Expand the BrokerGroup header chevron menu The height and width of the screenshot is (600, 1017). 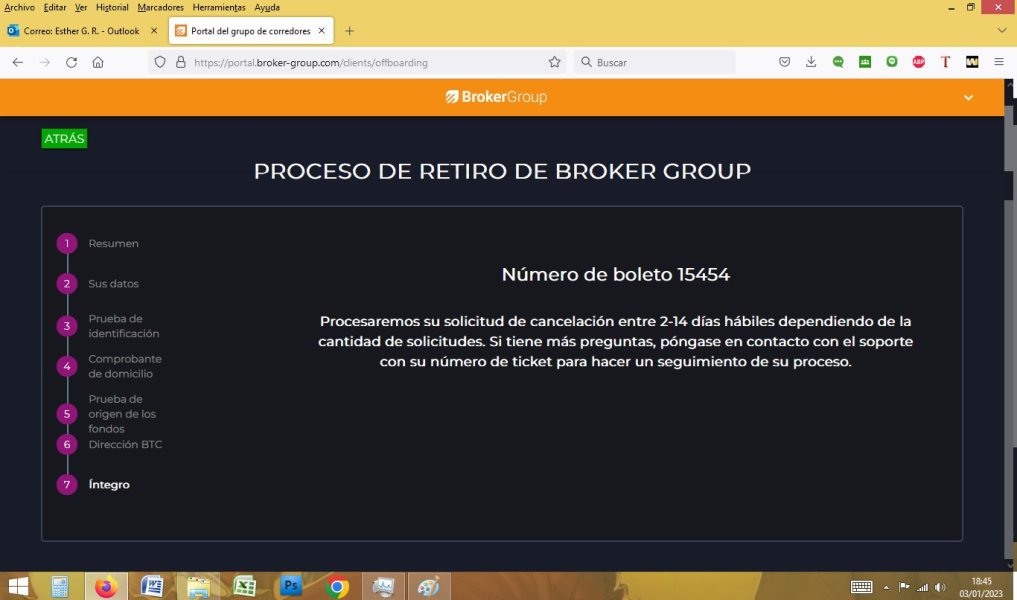968,98
